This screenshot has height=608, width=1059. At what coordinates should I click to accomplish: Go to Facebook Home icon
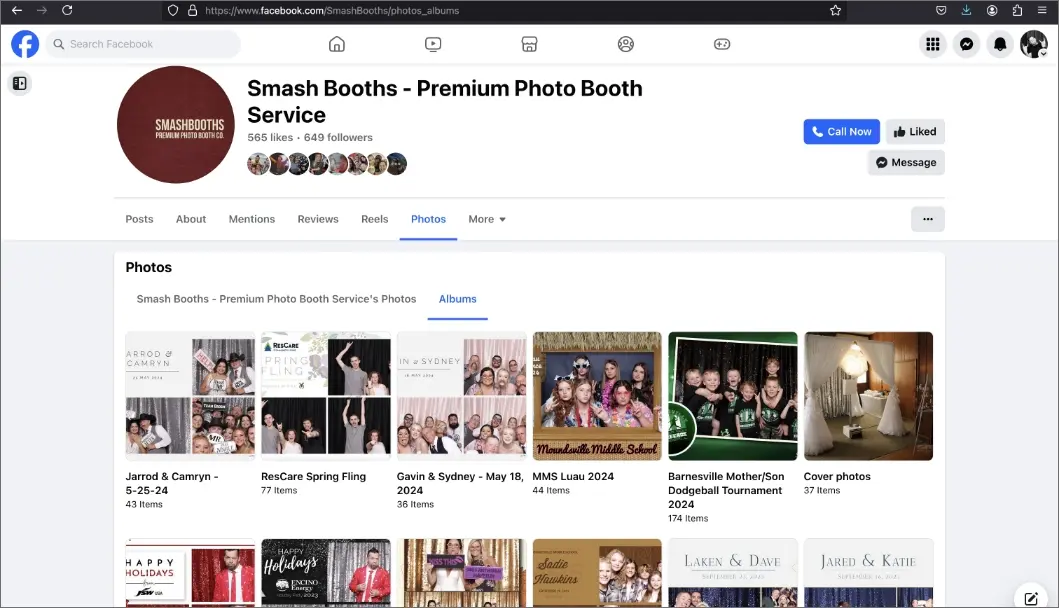coord(336,44)
